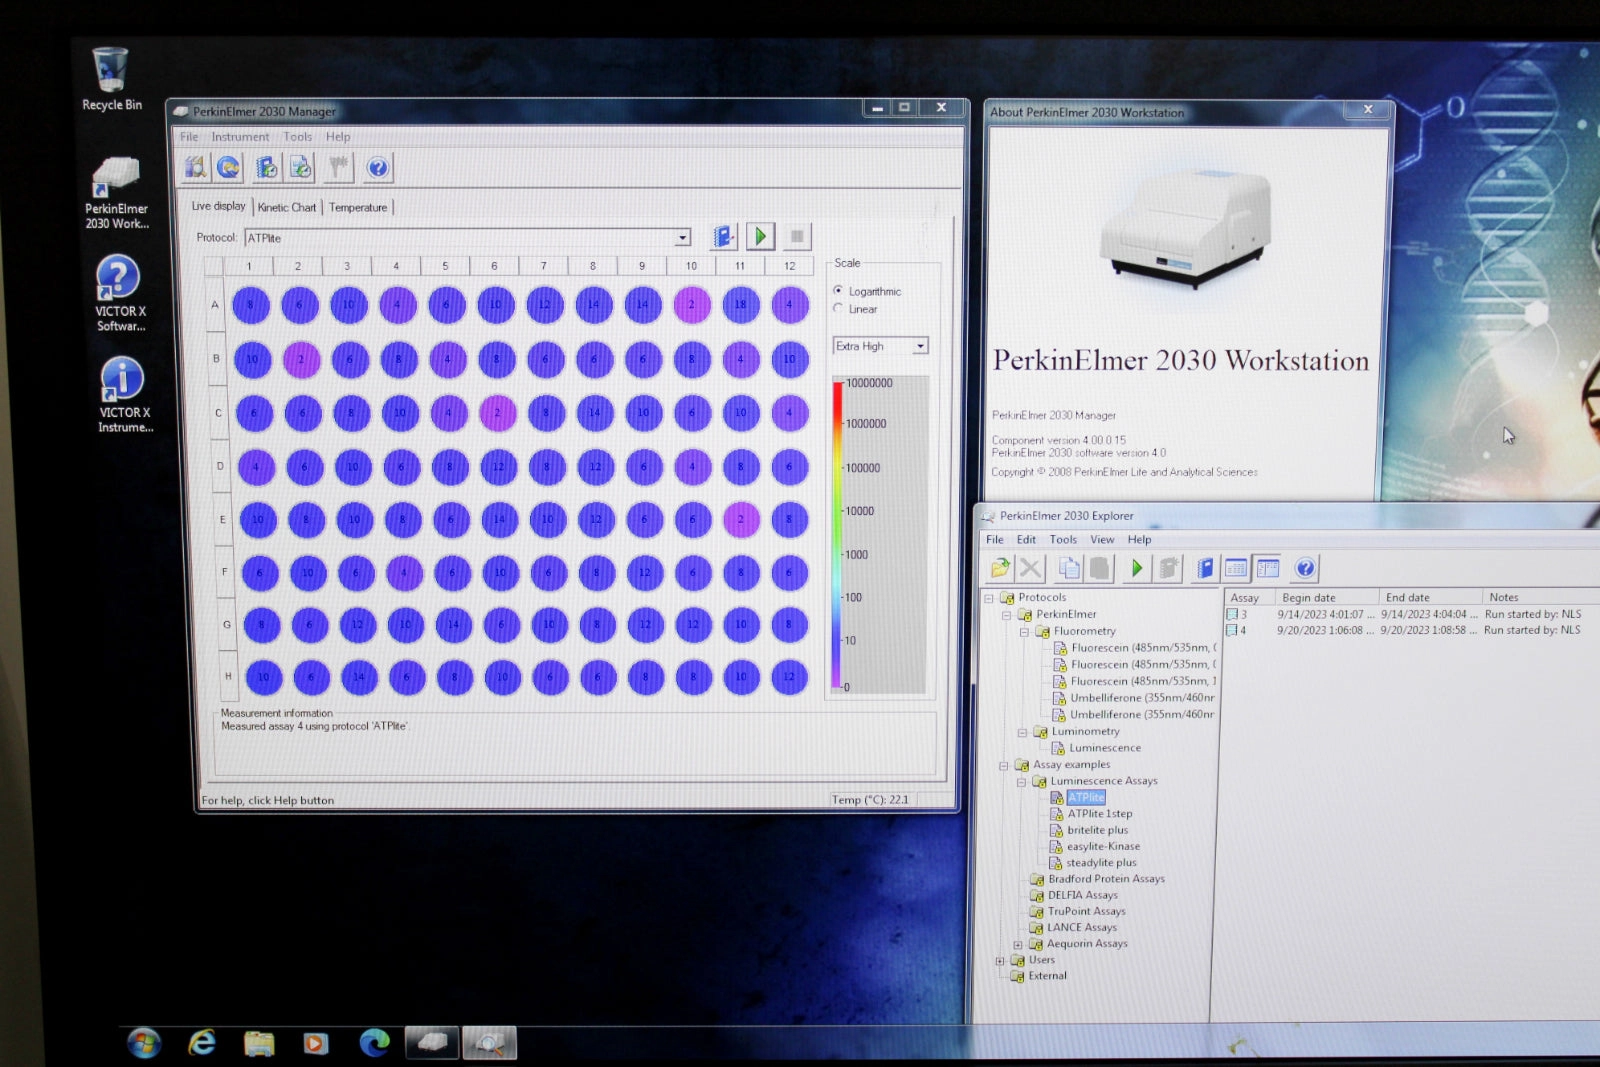Sort by the Begin date column header
1600x1067 pixels.
pos(1326,597)
